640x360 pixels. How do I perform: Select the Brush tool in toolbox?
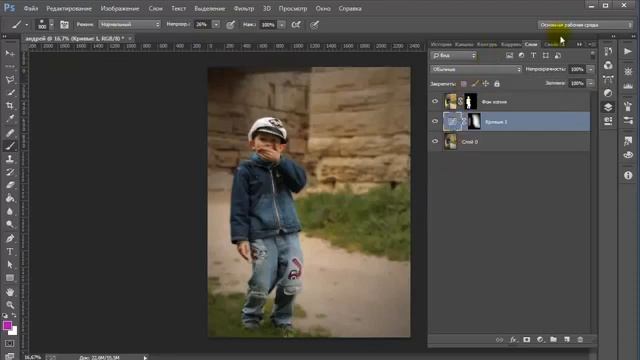point(10,146)
